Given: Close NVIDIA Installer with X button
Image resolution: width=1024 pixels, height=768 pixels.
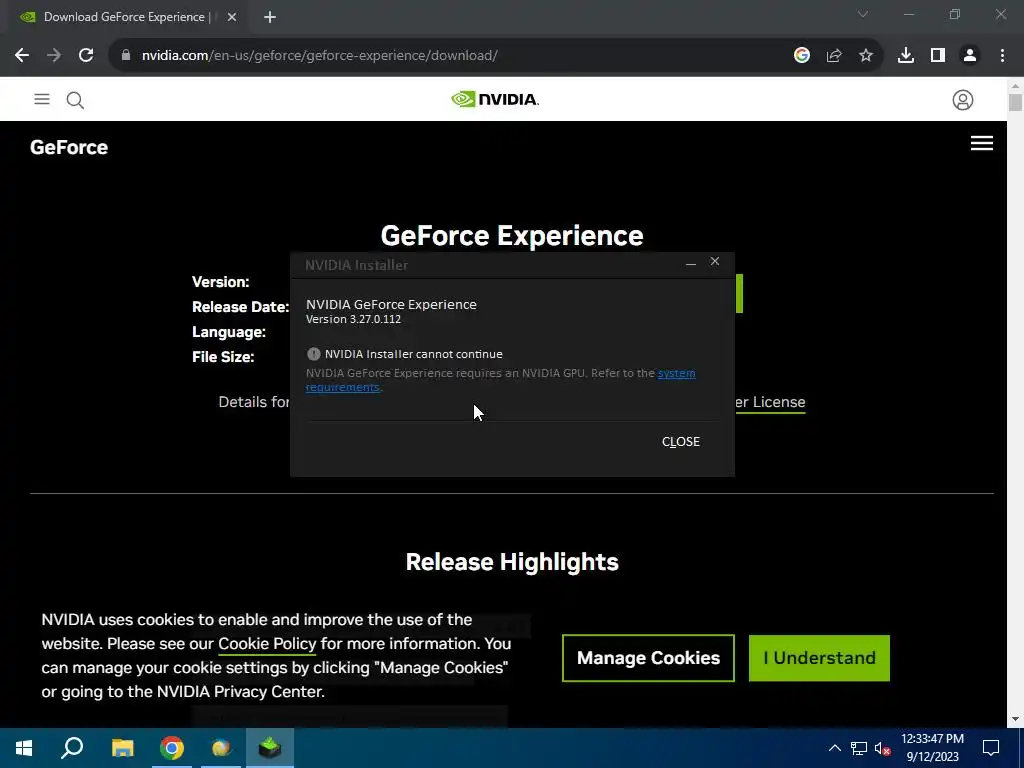Looking at the screenshot, I should click(715, 261).
